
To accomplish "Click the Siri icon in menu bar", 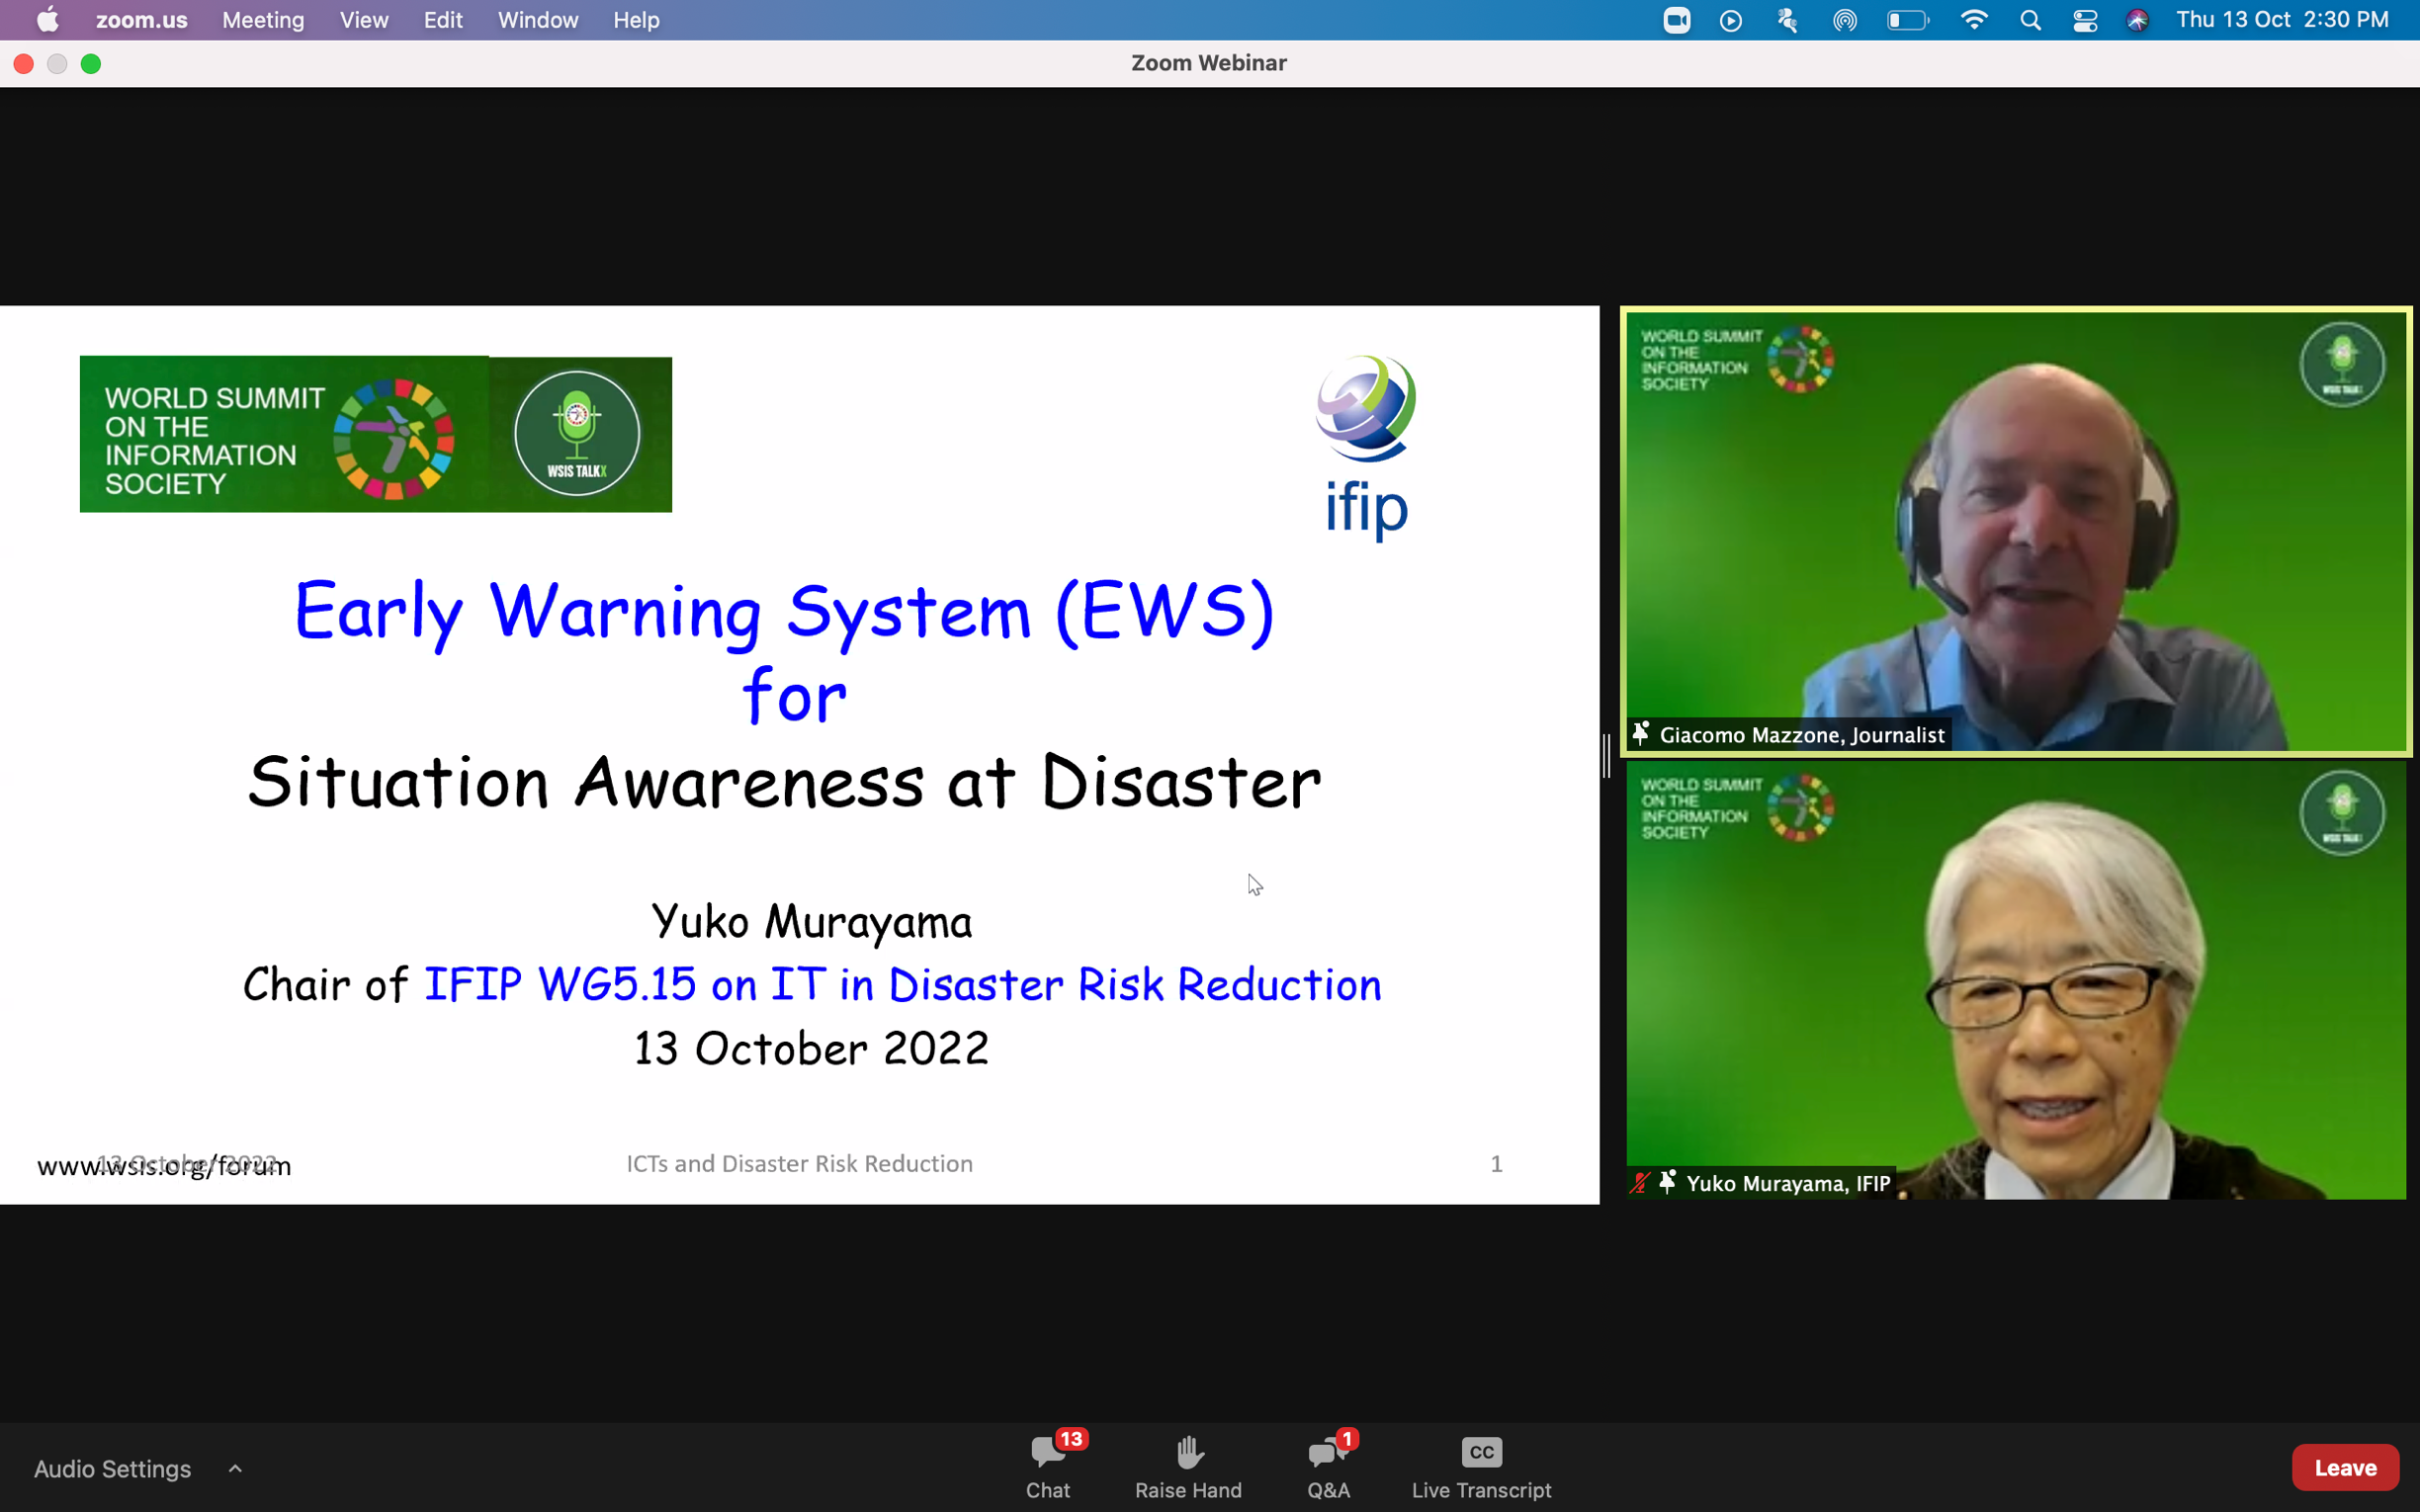I will tap(2137, 20).
